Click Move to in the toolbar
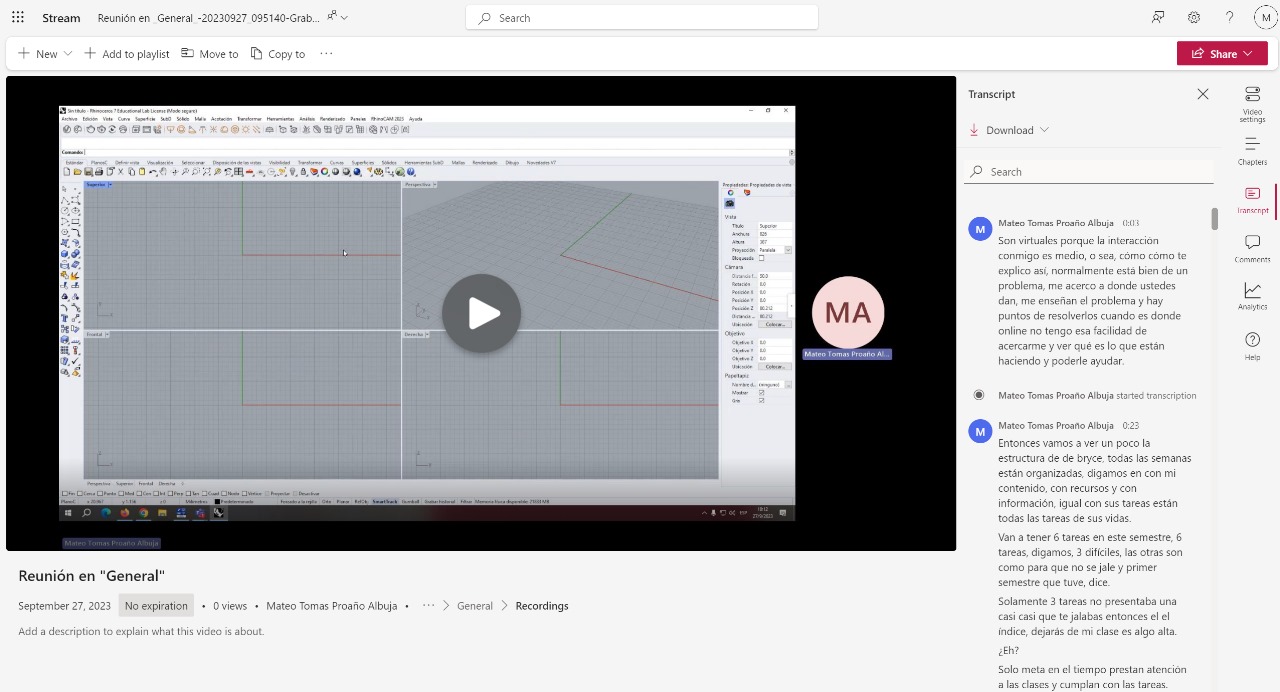 pyautogui.click(x=210, y=54)
